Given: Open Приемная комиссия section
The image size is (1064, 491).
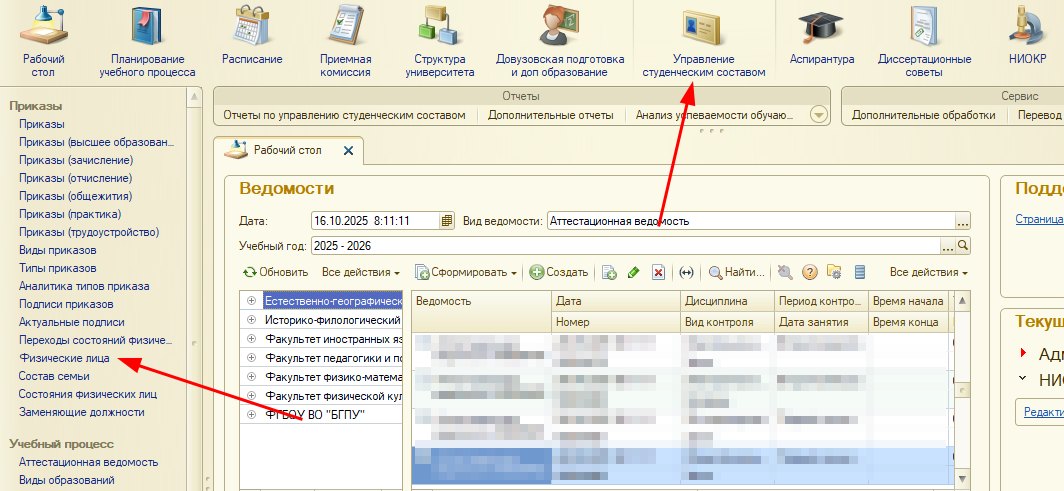Looking at the screenshot, I should [x=346, y=28].
